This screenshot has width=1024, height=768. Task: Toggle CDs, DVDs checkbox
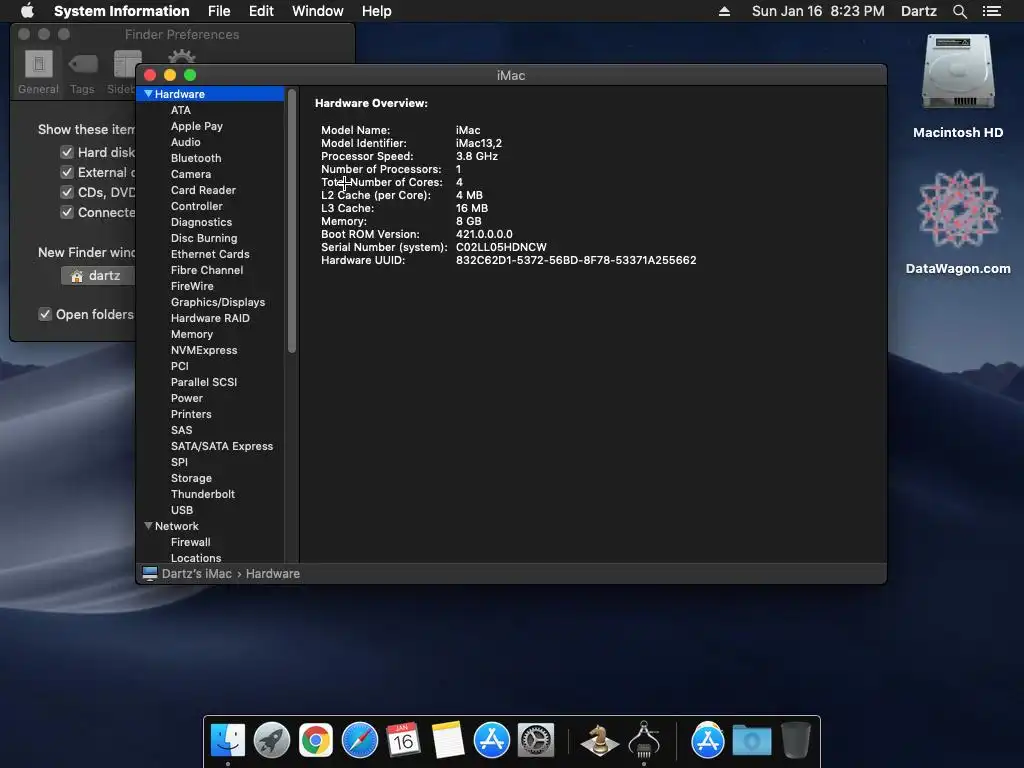pos(67,192)
